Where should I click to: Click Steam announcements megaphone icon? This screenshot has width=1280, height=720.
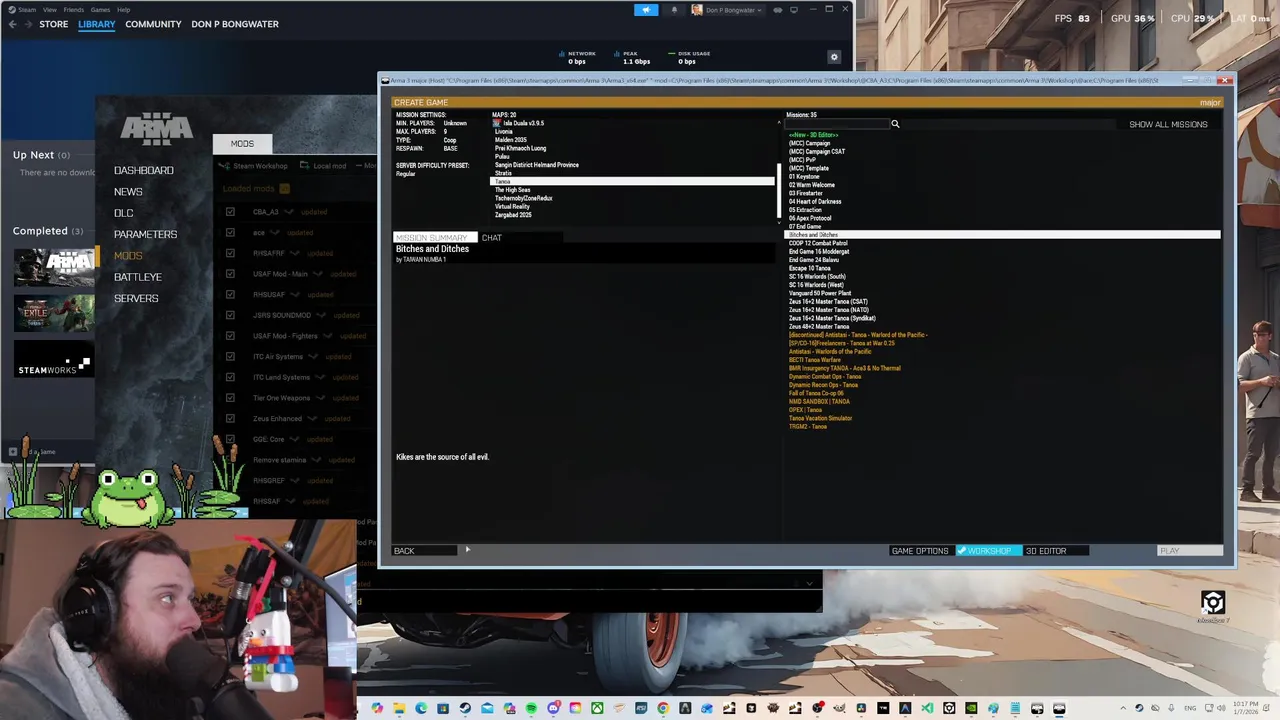[646, 10]
